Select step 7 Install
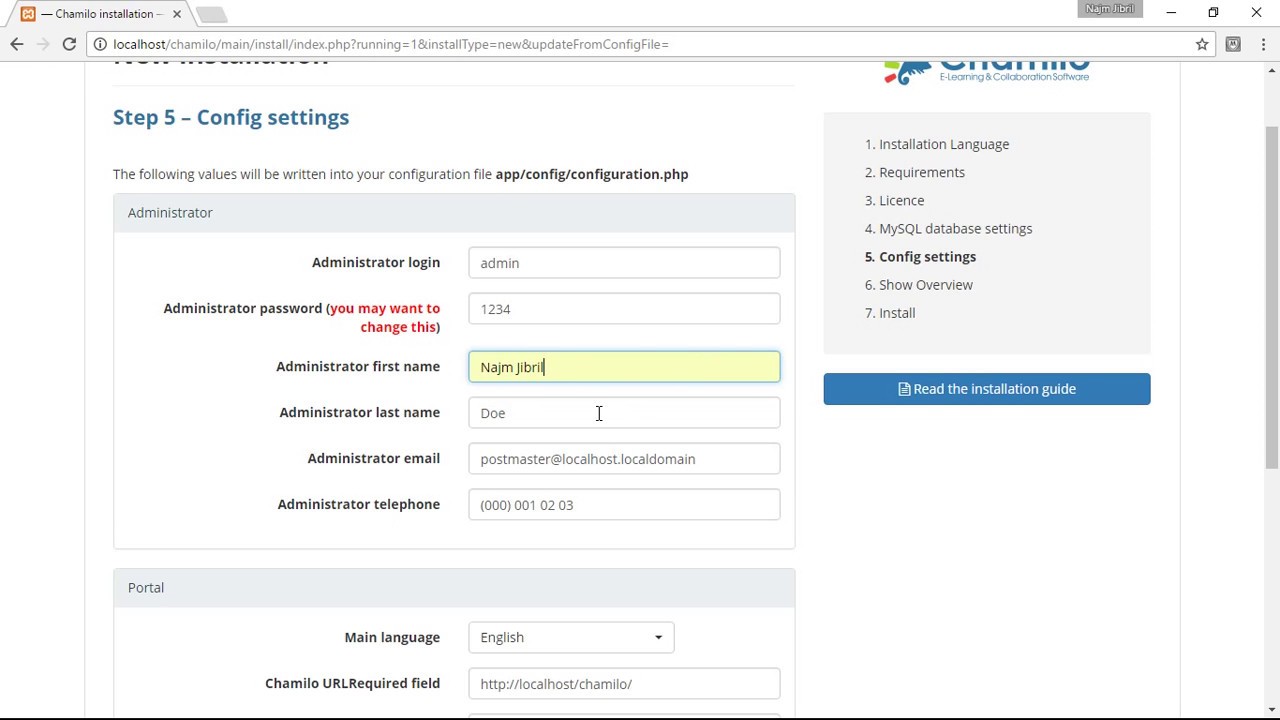Screen dimensions: 1280x720 (x=897, y=312)
